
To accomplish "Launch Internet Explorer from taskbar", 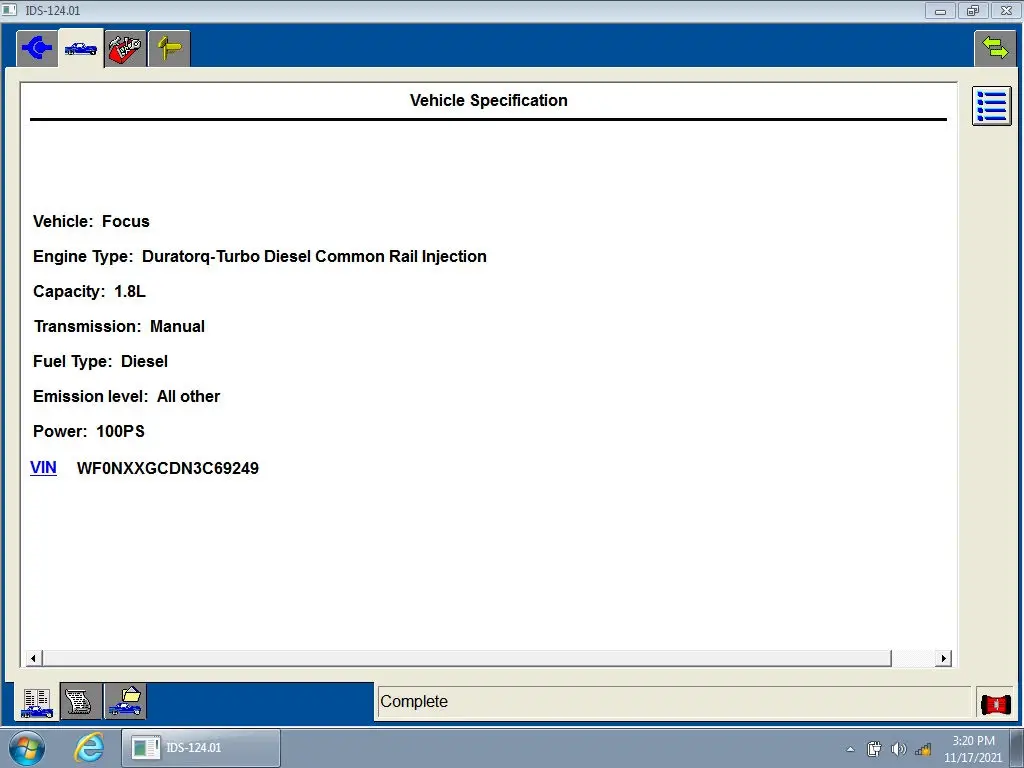I will tap(89, 748).
